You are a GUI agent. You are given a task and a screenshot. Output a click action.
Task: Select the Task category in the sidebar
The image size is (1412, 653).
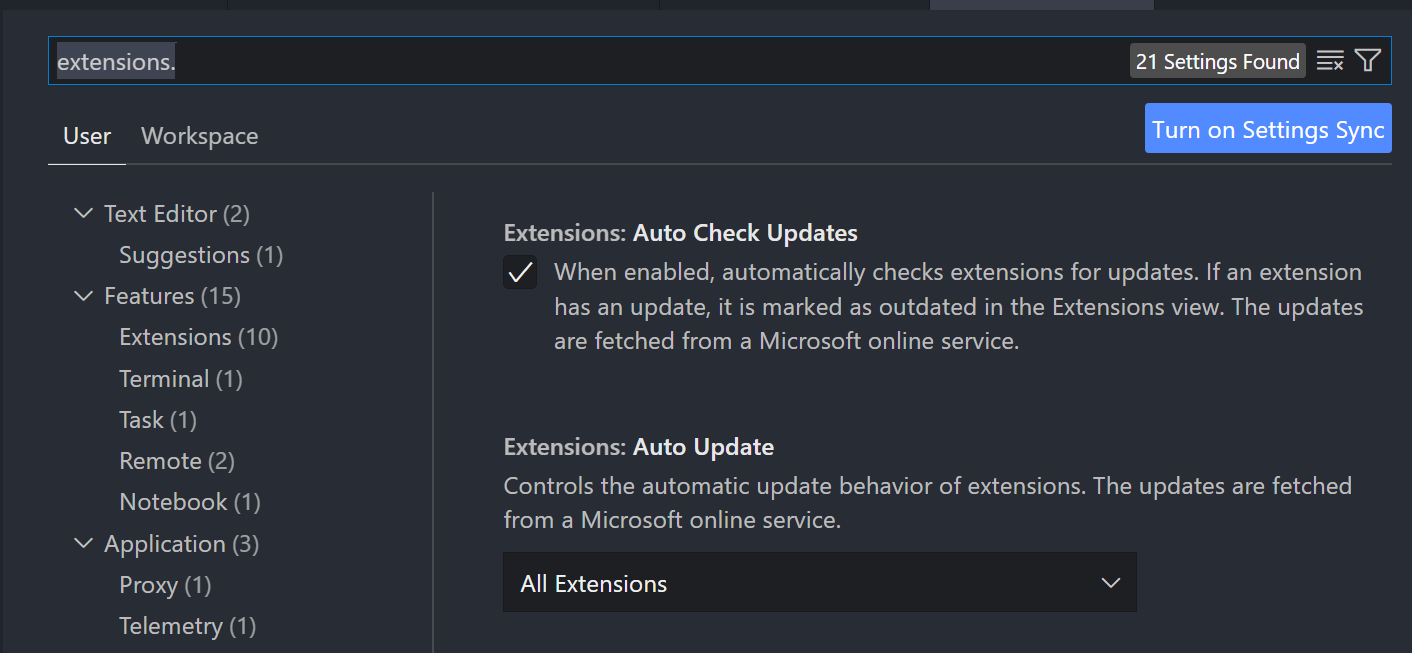tap(157, 420)
